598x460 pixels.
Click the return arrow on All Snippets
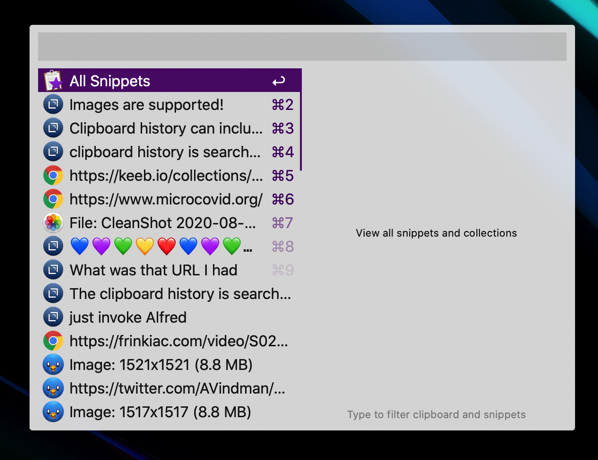pyautogui.click(x=279, y=81)
